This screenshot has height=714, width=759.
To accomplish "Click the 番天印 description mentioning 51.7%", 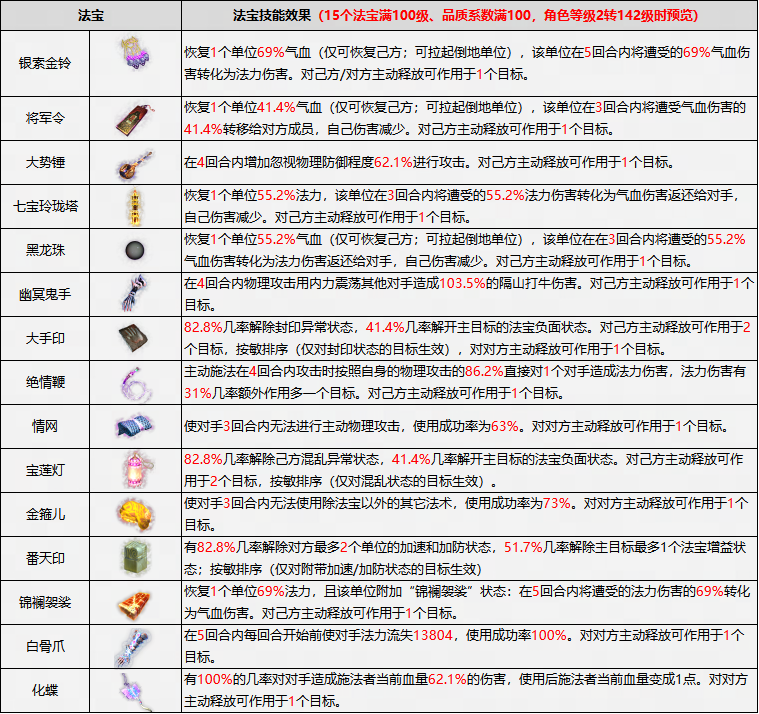I will click(x=465, y=558).
